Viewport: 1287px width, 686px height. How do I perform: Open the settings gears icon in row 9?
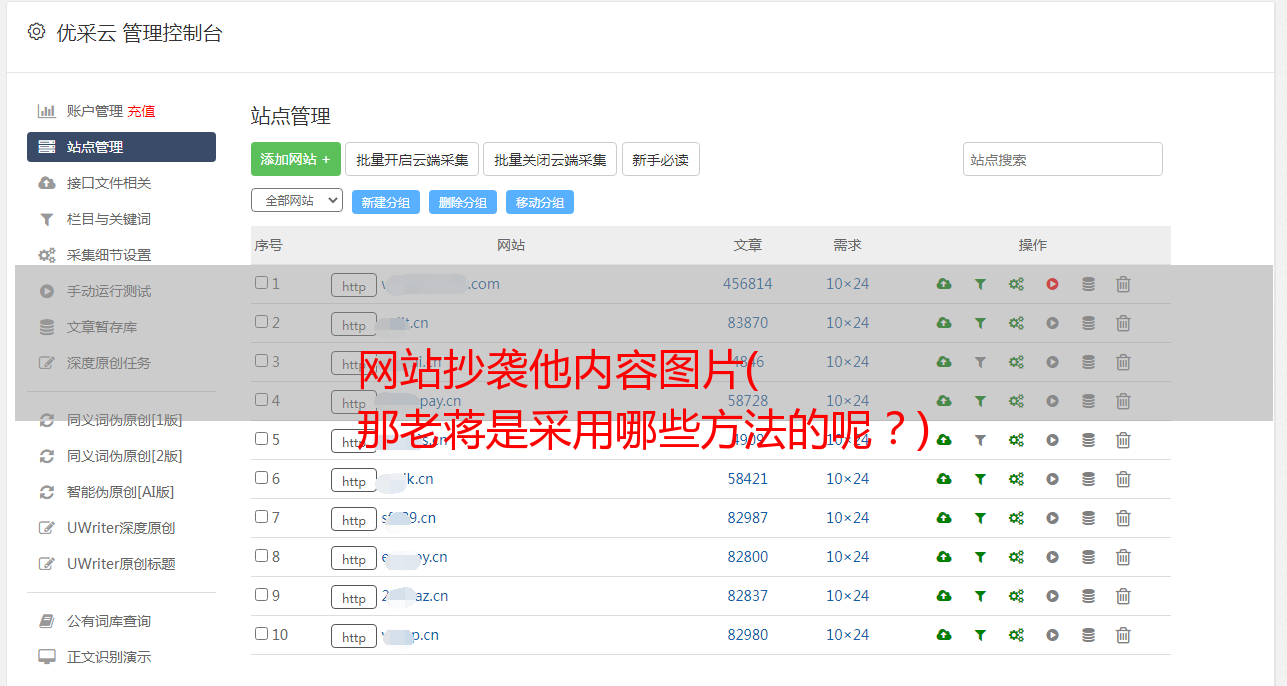(1016, 596)
